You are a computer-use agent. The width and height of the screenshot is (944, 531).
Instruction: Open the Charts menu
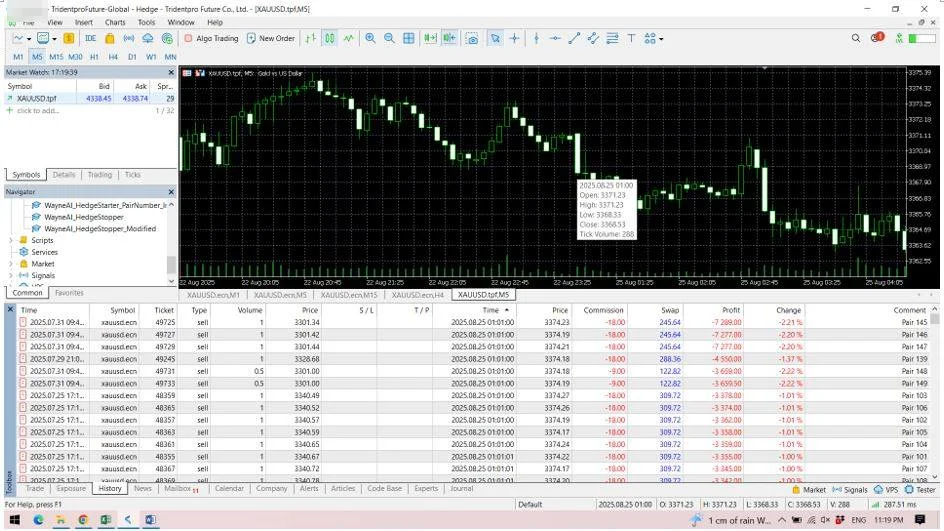(115, 22)
